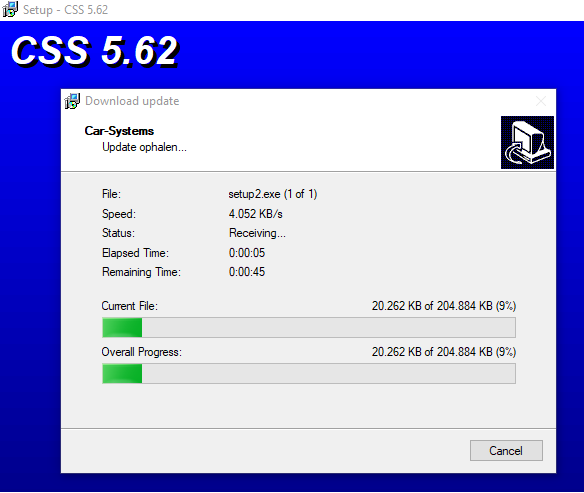This screenshot has width=584, height=493.
Task: Close the Download update dialog
Action: 541,101
